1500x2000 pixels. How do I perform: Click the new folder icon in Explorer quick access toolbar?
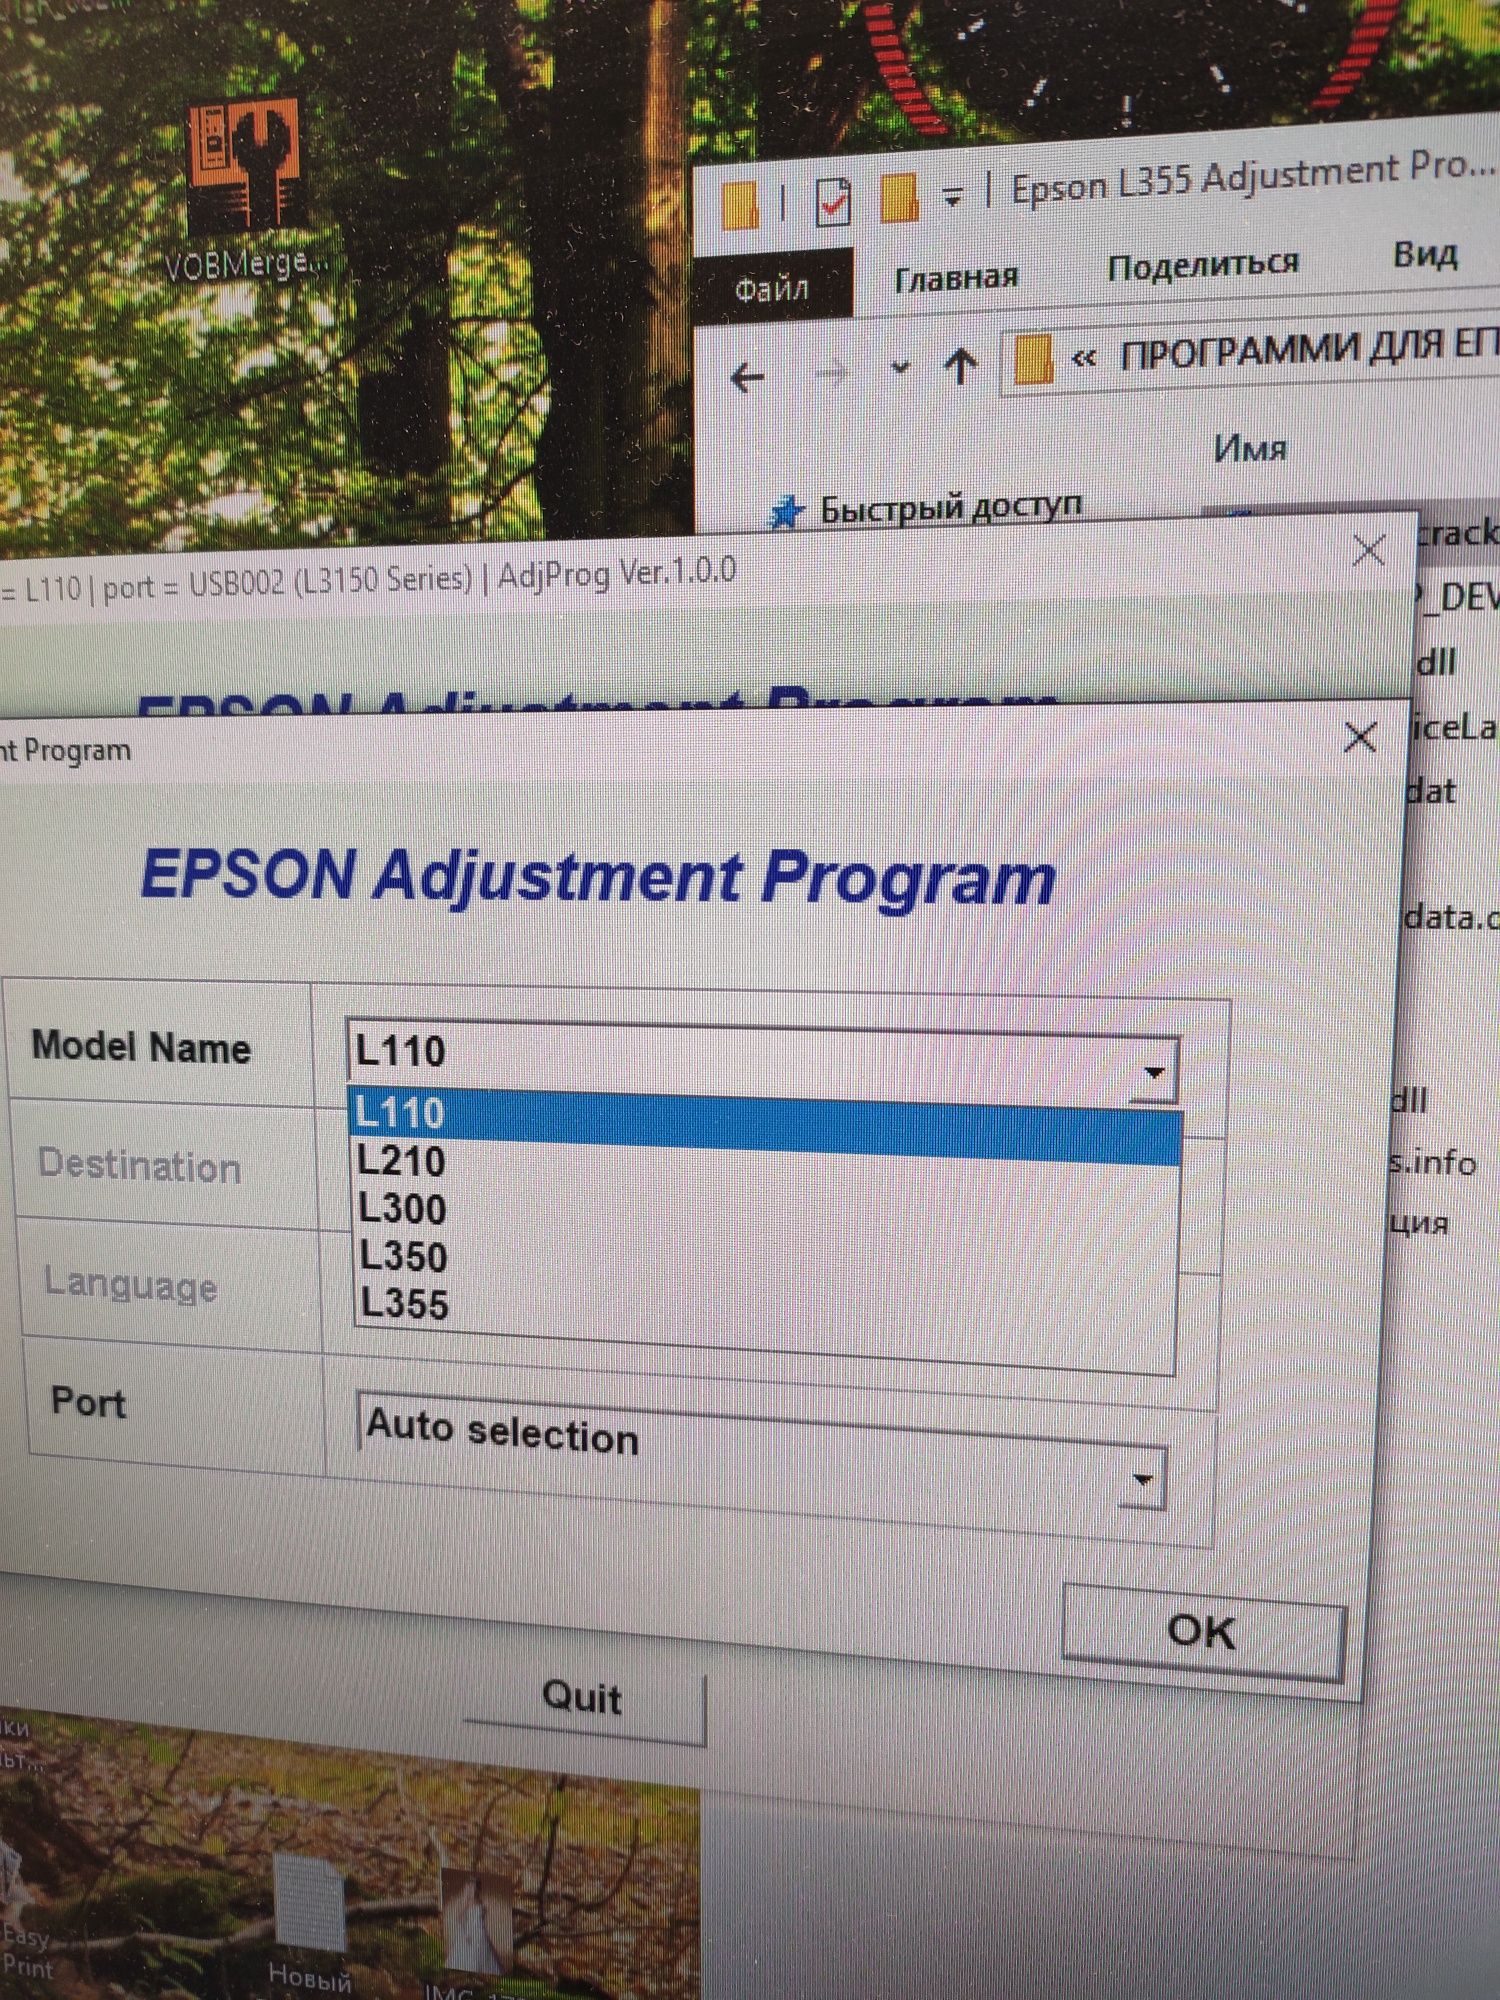pyautogui.click(x=899, y=197)
